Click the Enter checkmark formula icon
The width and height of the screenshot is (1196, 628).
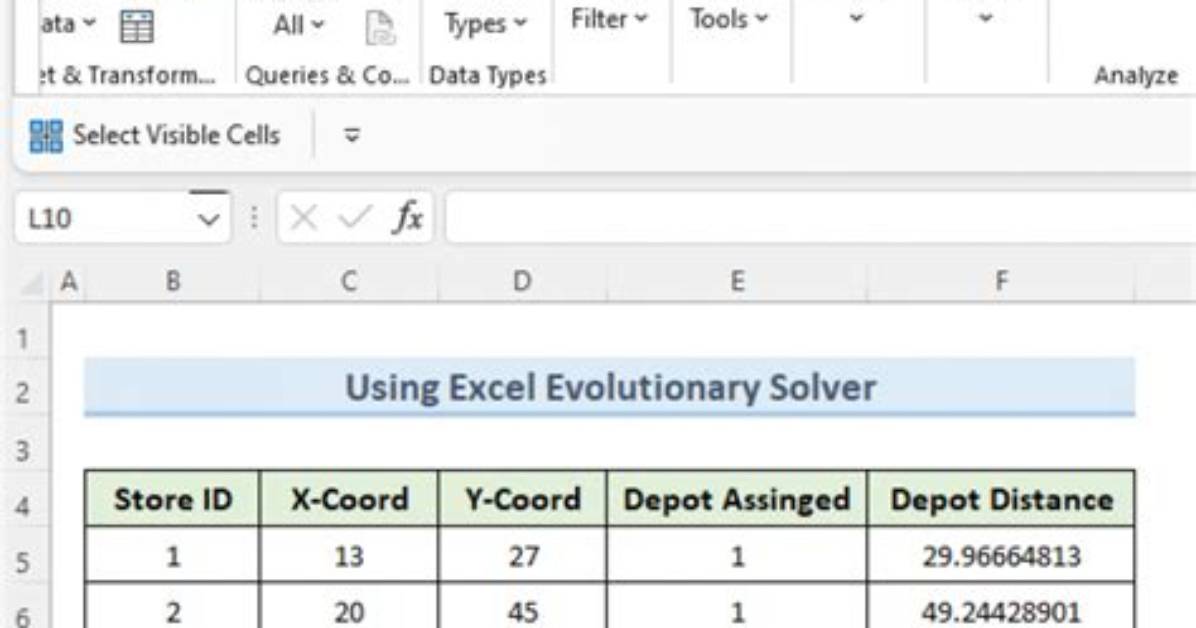(355, 218)
